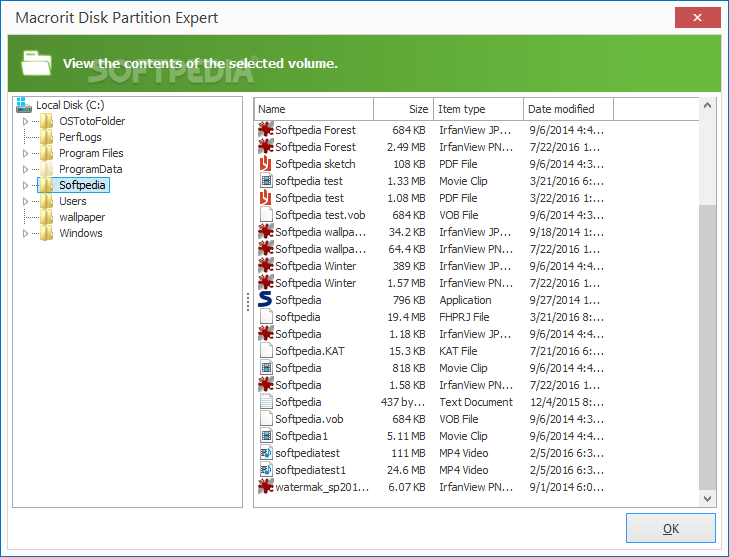Click the IrfanView icon of the 389 KB Softpedia Winter

(265, 266)
